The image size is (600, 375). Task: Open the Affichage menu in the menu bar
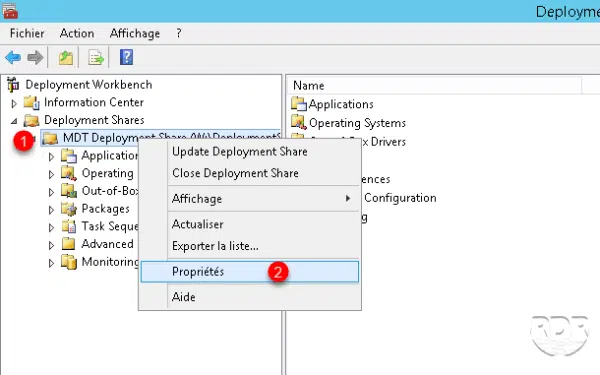tap(135, 33)
